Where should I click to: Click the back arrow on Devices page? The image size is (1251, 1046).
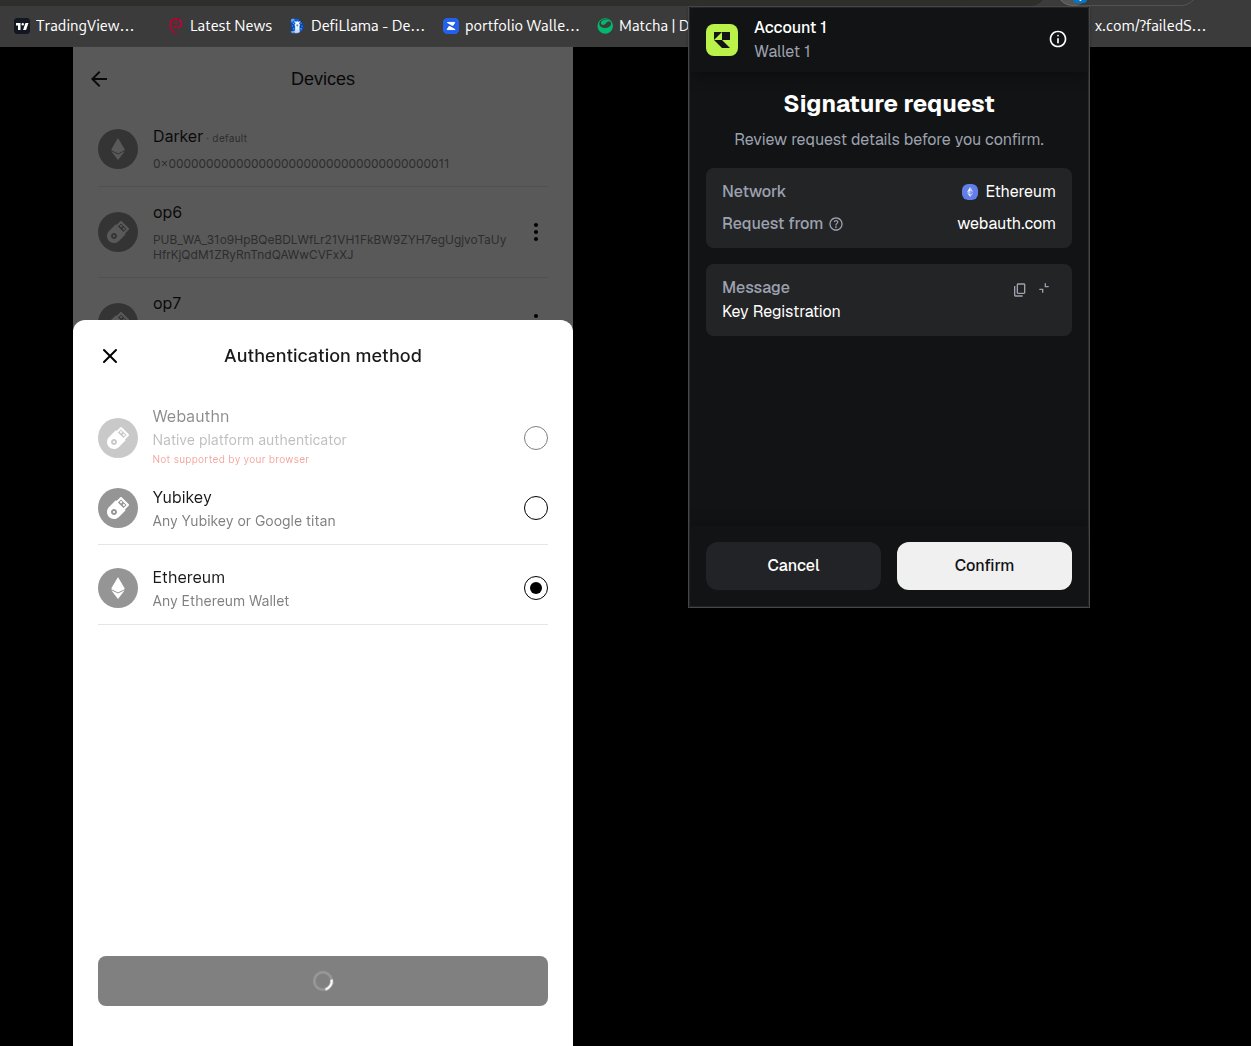click(99, 79)
